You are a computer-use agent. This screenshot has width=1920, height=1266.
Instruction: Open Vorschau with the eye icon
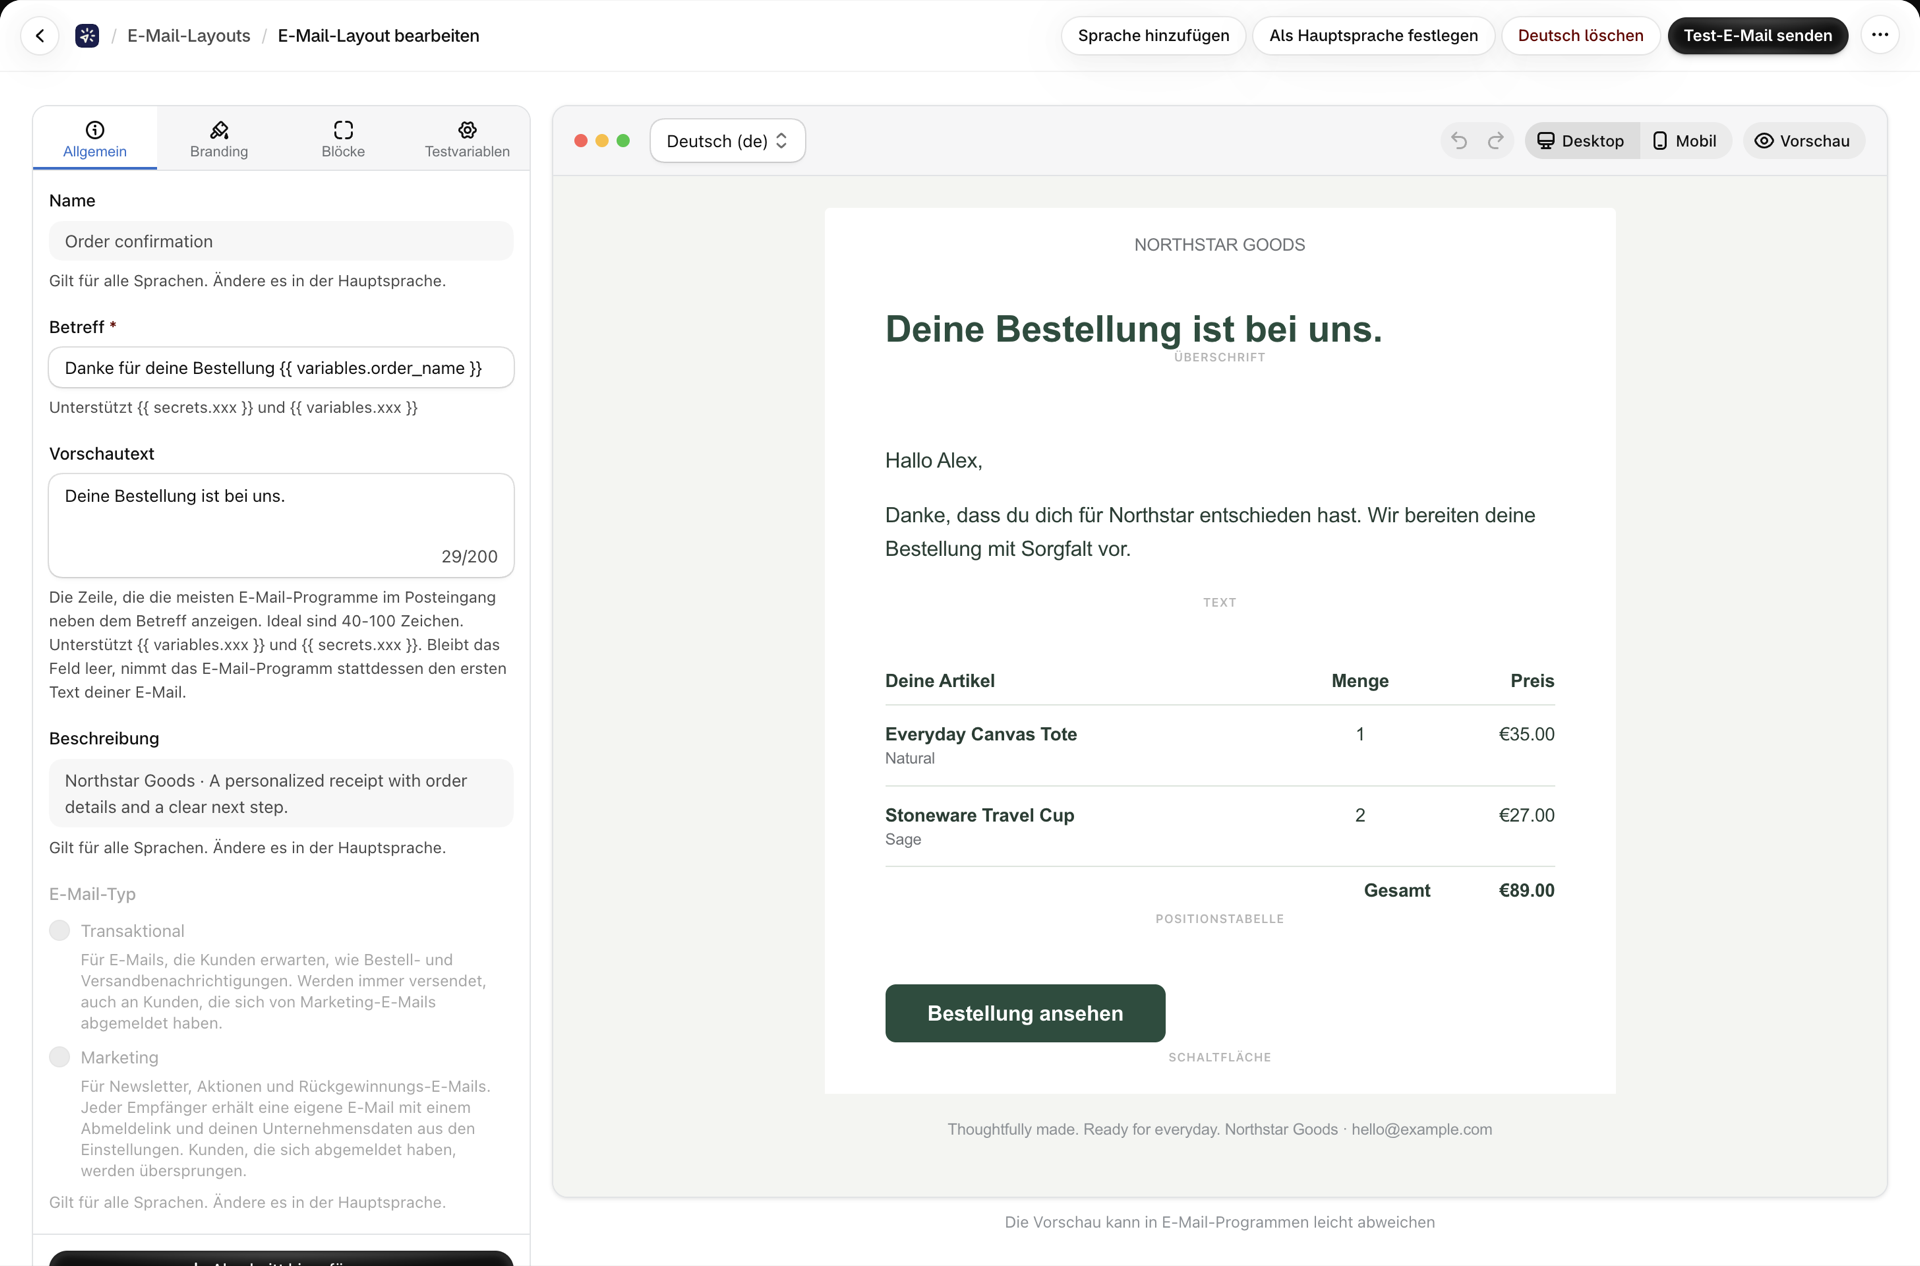click(1803, 141)
